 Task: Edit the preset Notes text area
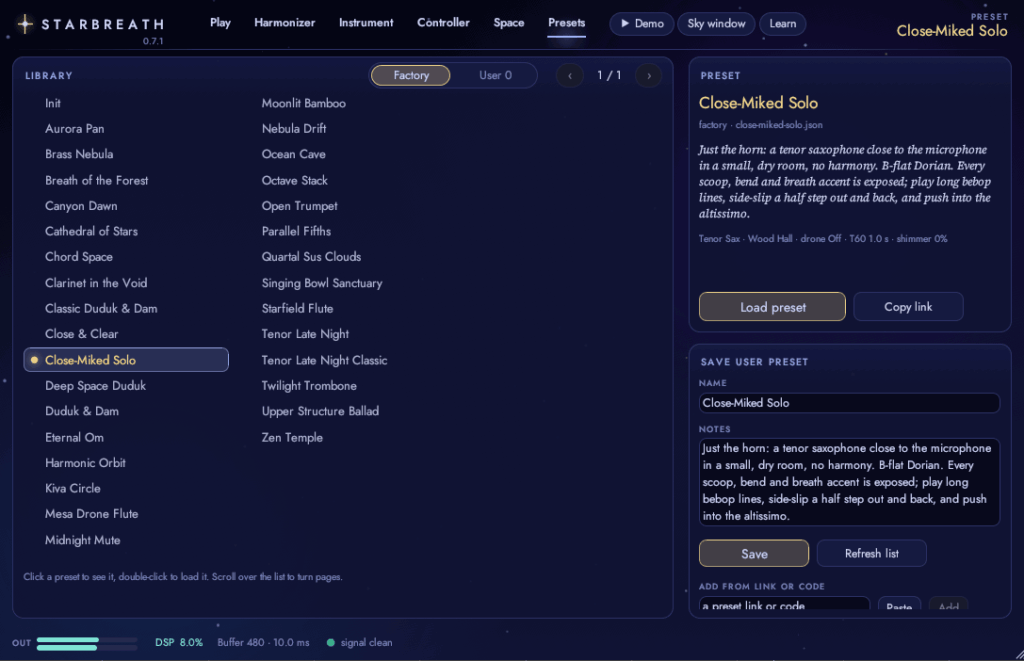849,482
